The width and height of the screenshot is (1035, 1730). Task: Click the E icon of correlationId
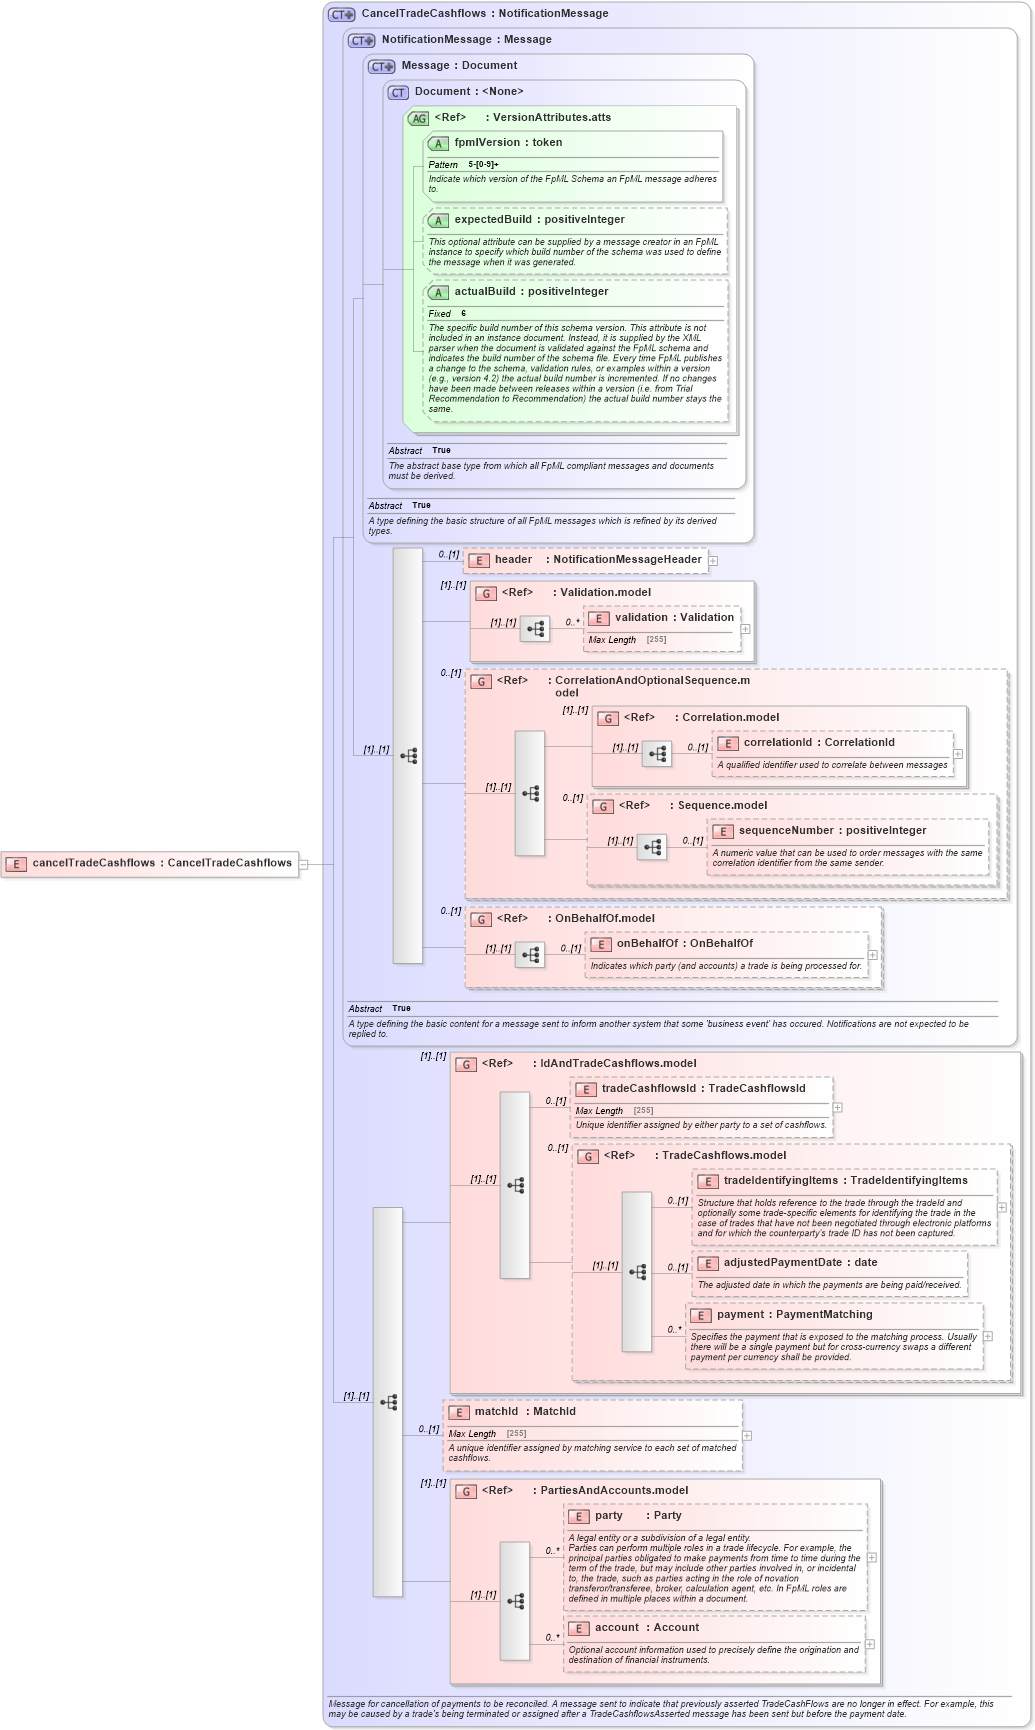coord(727,743)
